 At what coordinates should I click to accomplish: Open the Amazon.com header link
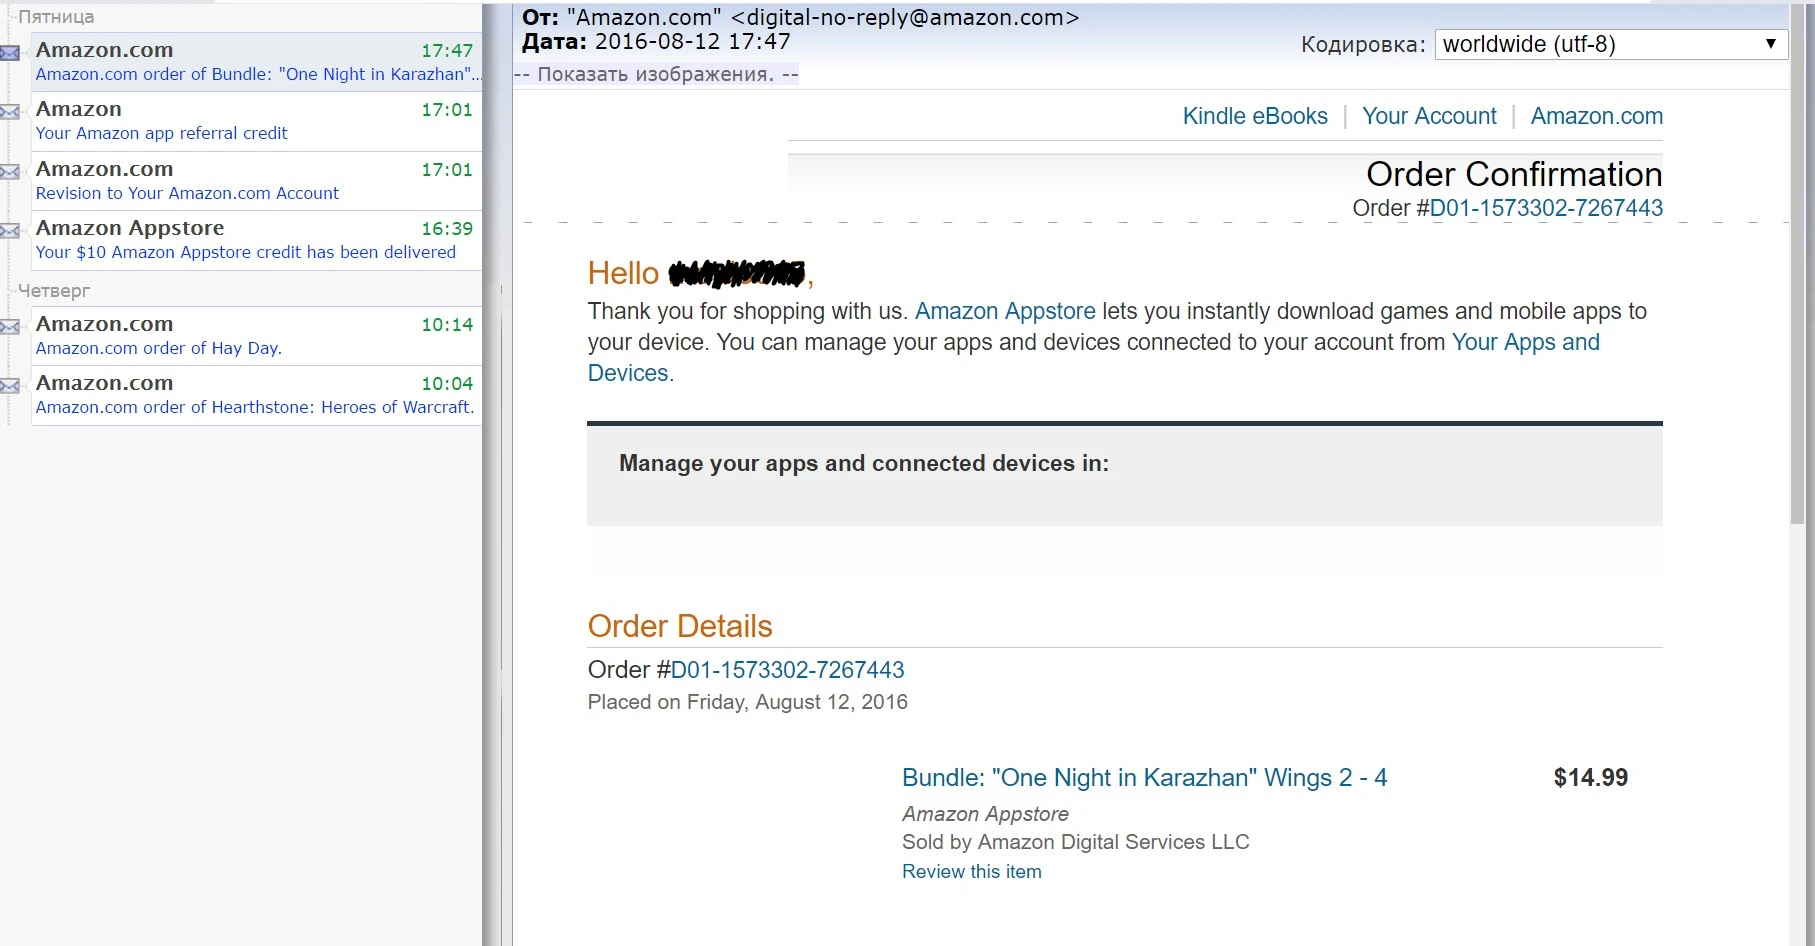click(x=1597, y=116)
